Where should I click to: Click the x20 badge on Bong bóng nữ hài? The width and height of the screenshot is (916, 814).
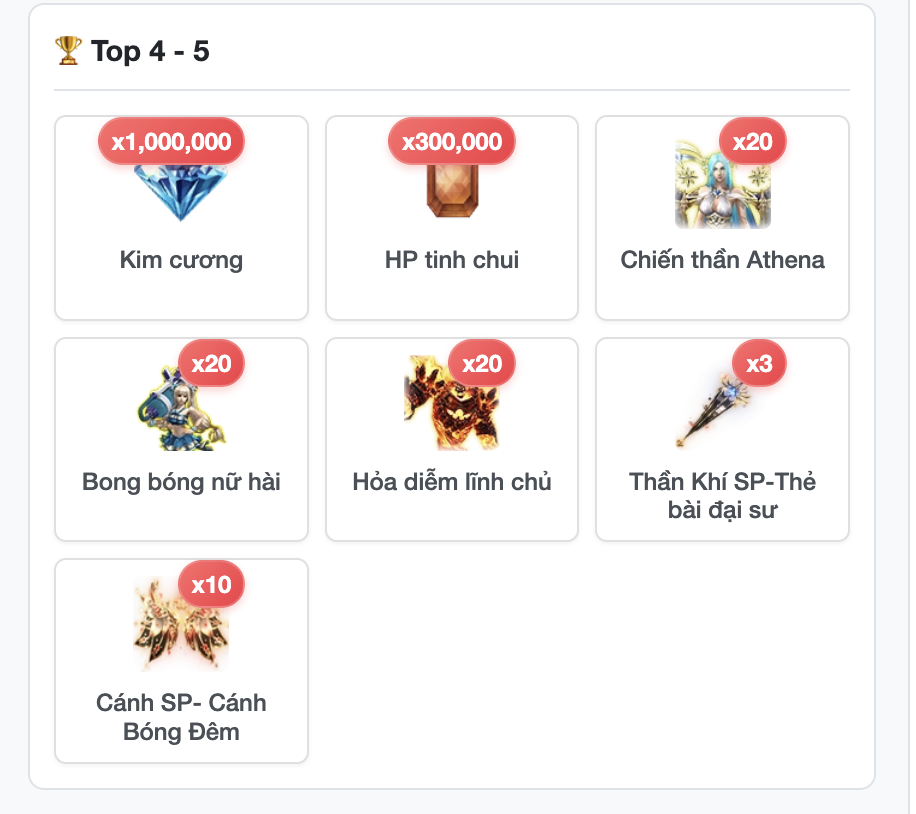pos(211,363)
